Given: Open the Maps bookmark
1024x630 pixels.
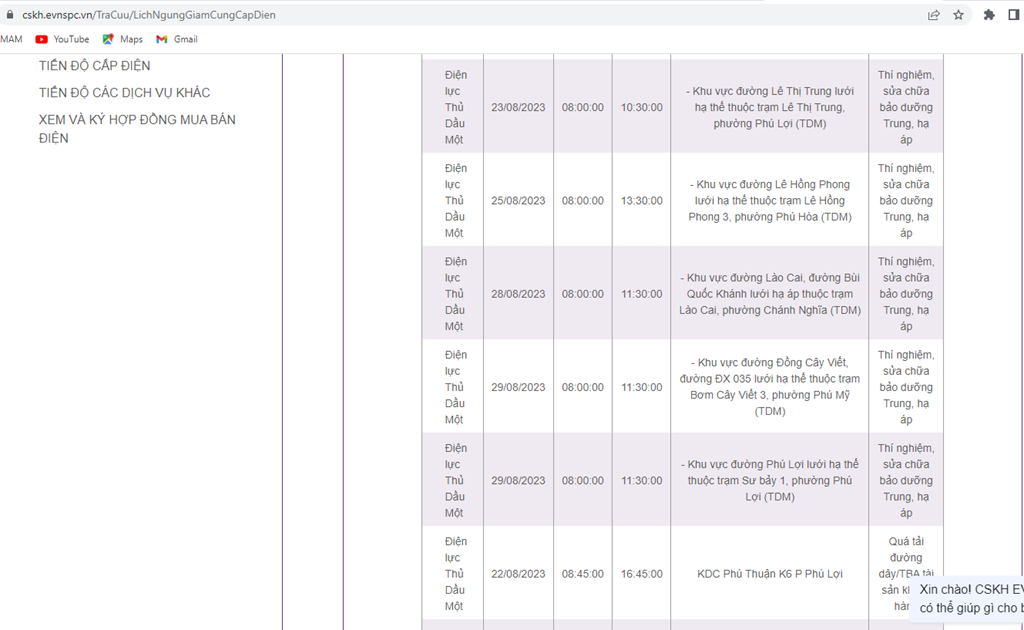Looking at the screenshot, I should click(x=123, y=39).
